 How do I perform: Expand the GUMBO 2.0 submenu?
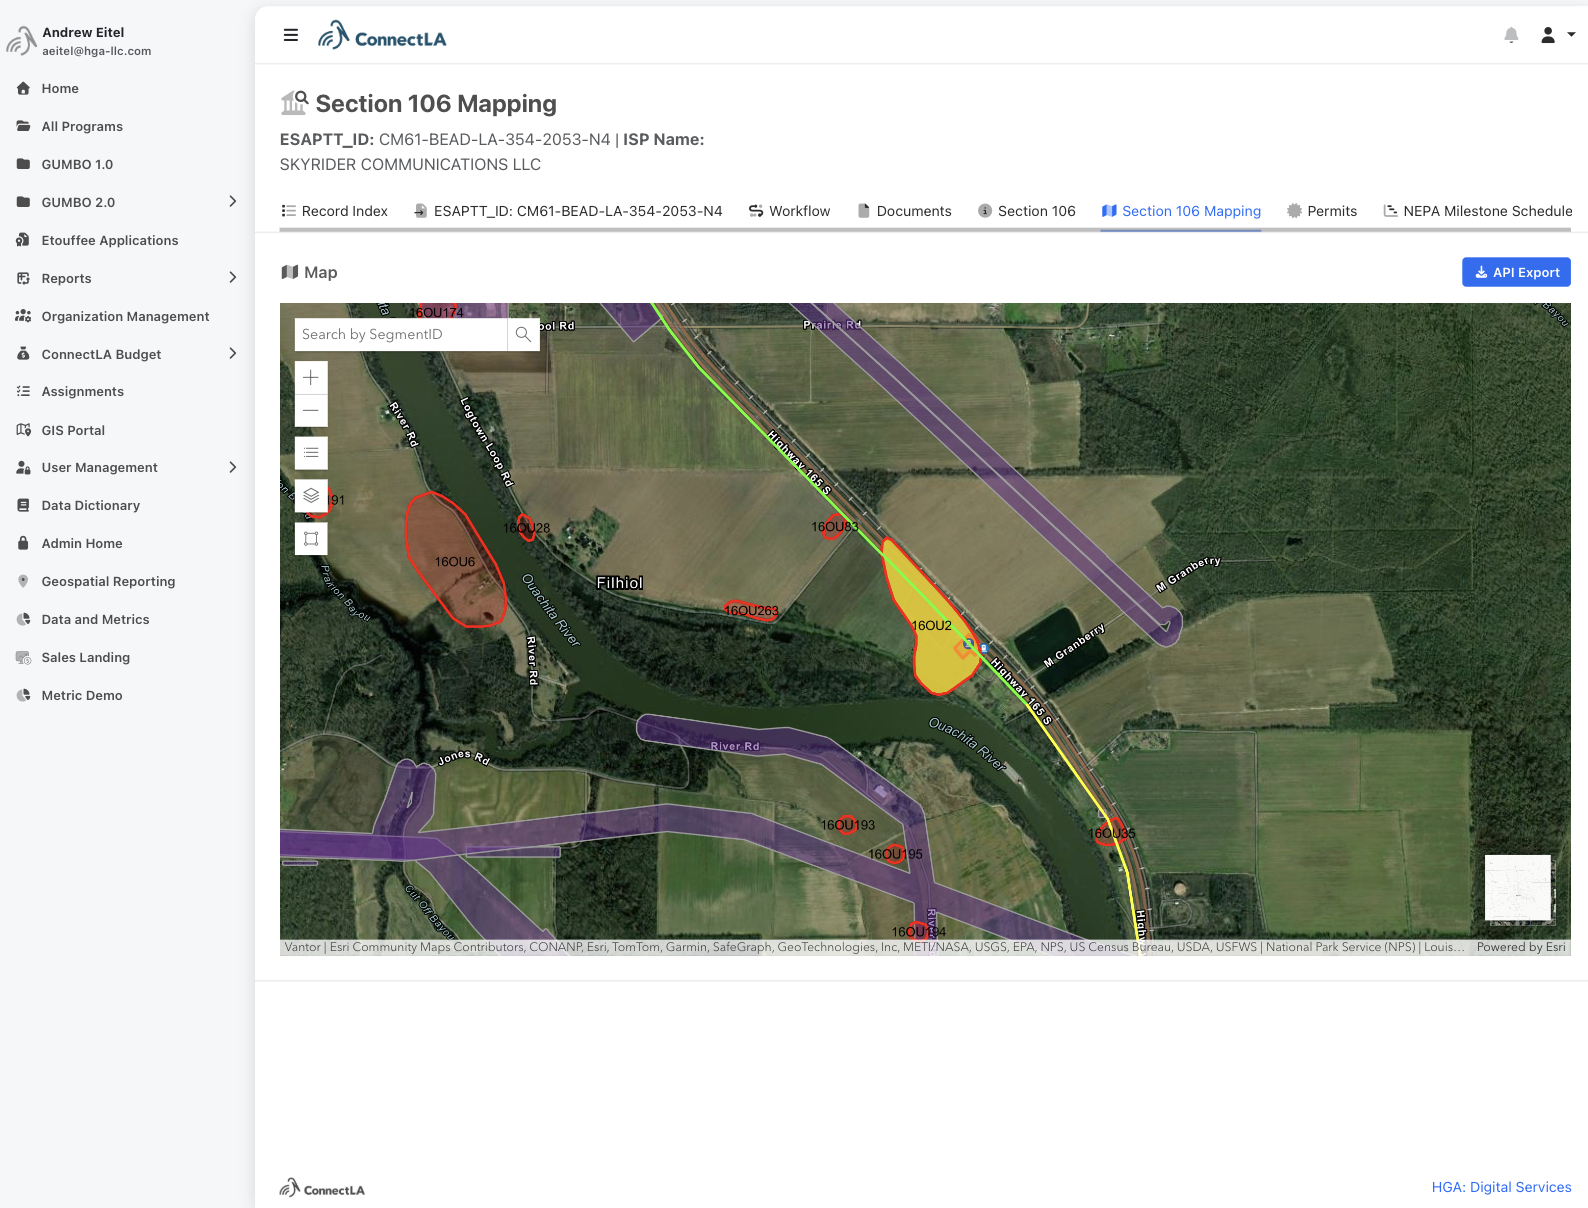tap(233, 202)
